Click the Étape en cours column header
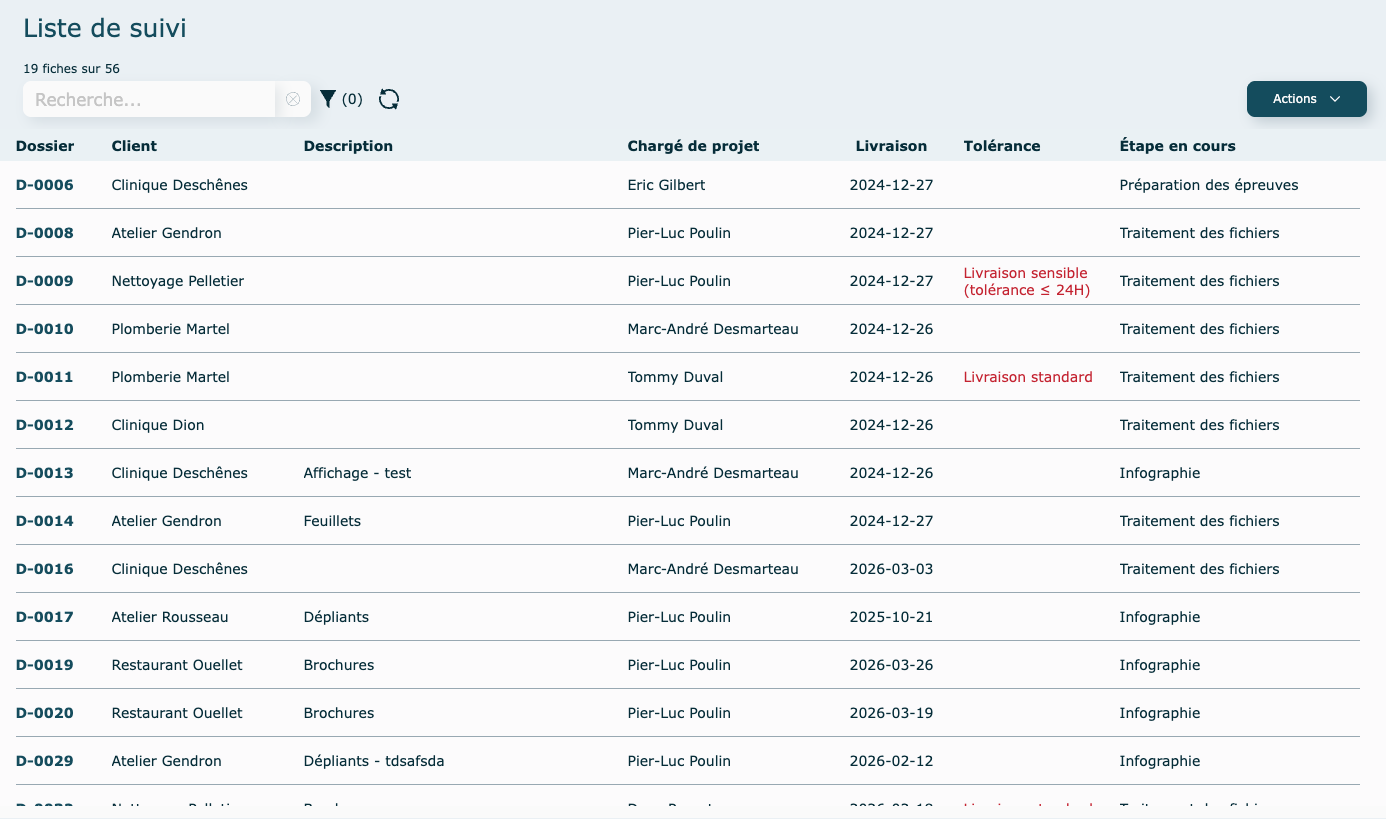Image resolution: width=1386 pixels, height=819 pixels. pos(1177,146)
